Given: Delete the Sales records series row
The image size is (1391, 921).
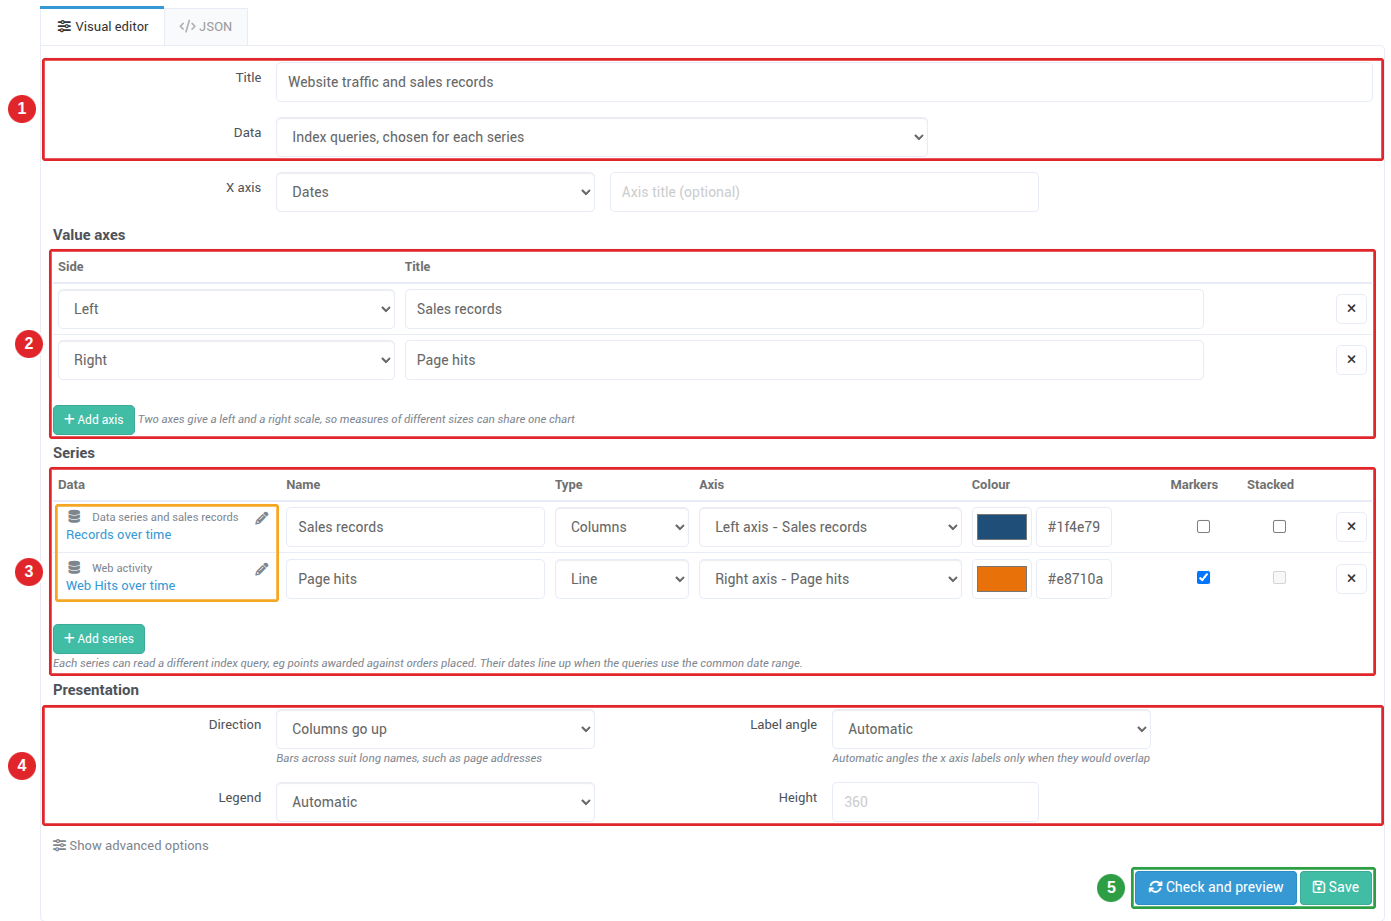Looking at the screenshot, I should tap(1351, 527).
